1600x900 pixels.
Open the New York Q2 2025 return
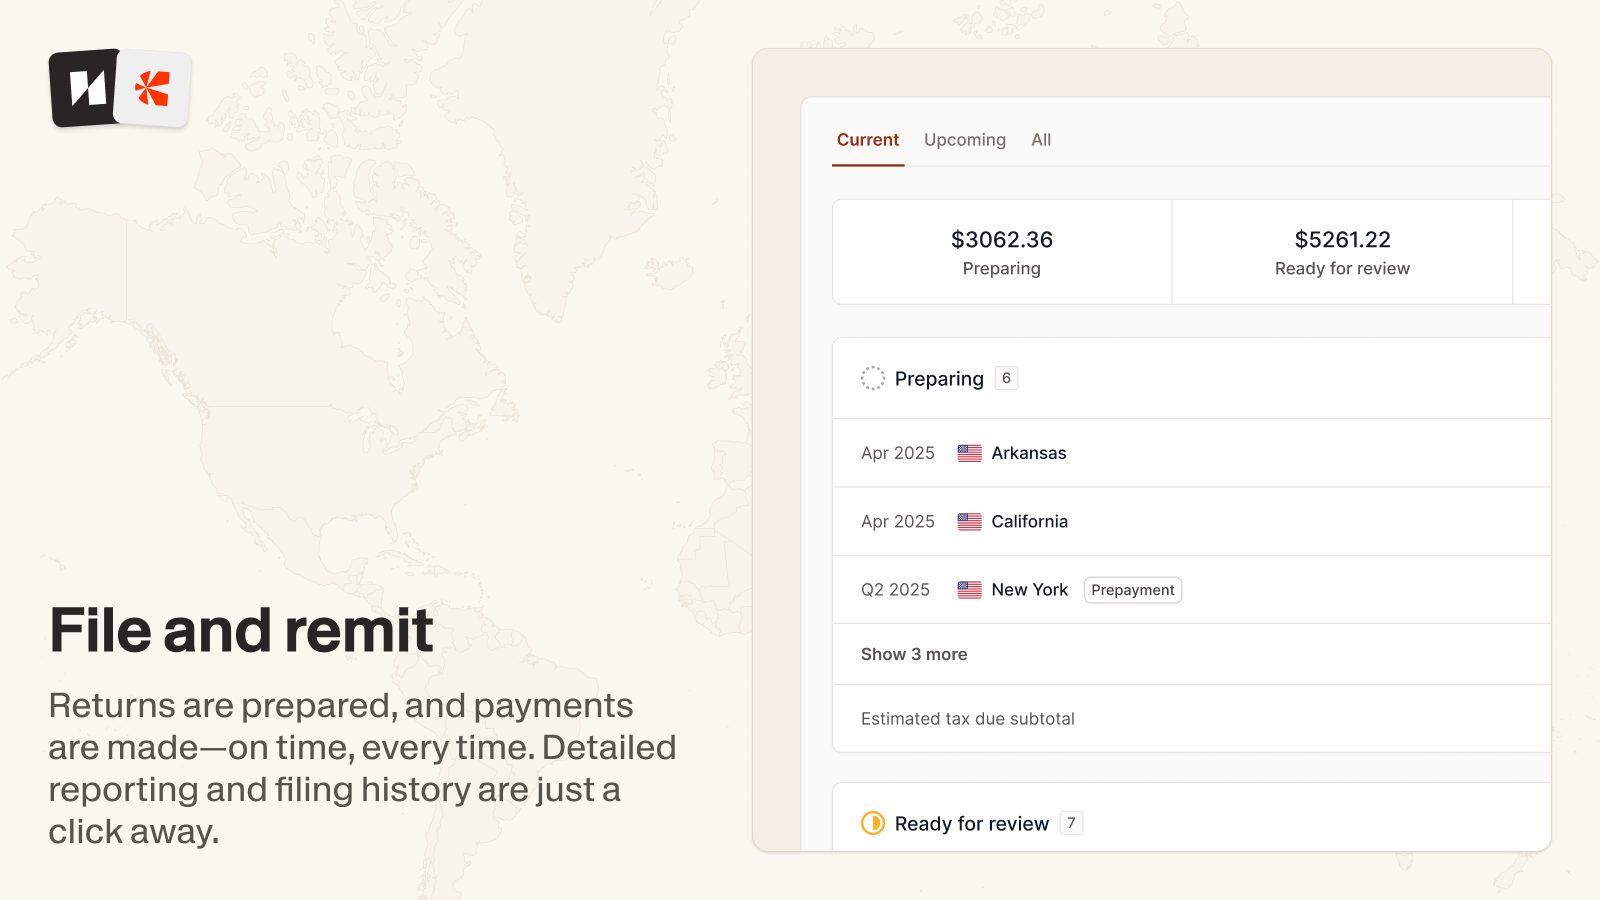(x=1029, y=590)
